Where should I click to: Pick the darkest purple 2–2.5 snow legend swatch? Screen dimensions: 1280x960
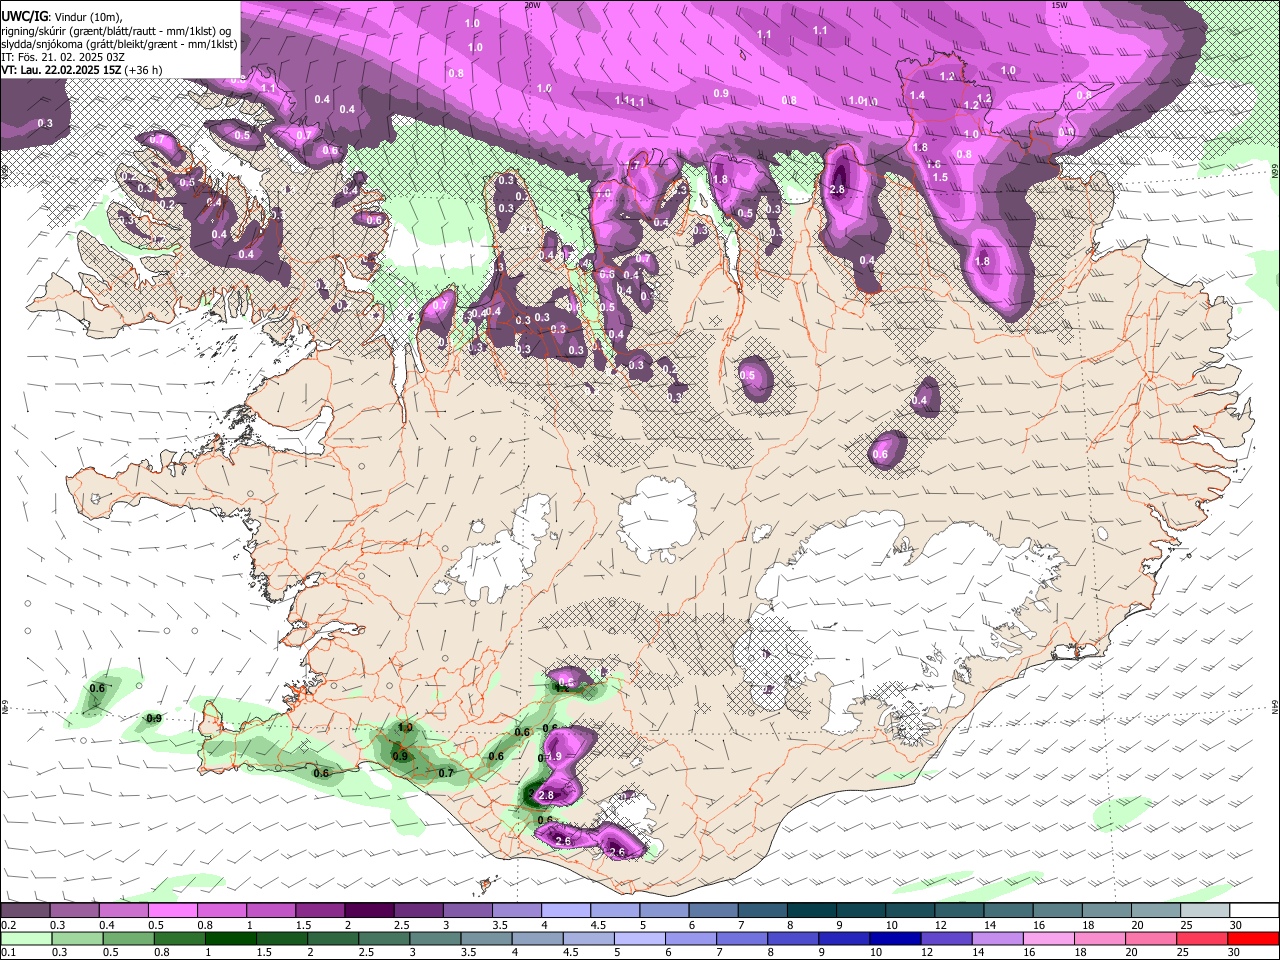(x=368, y=911)
